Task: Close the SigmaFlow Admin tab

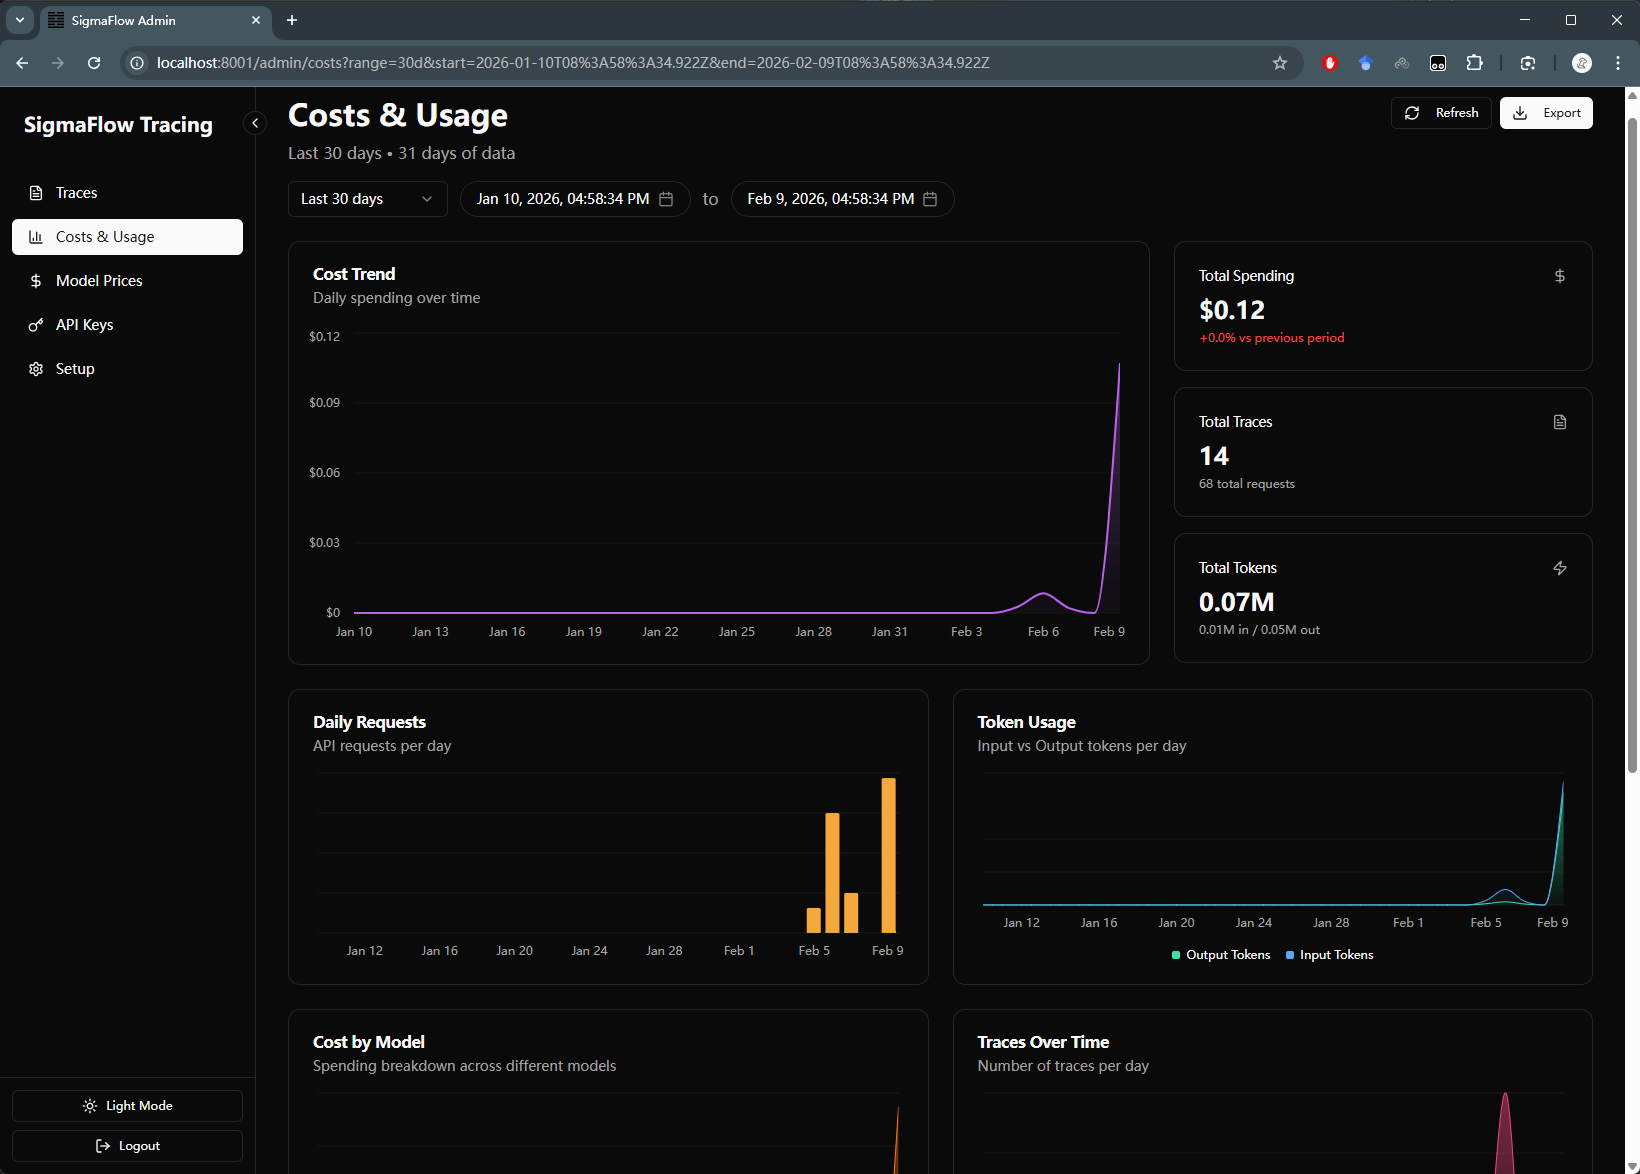Action: 256,20
